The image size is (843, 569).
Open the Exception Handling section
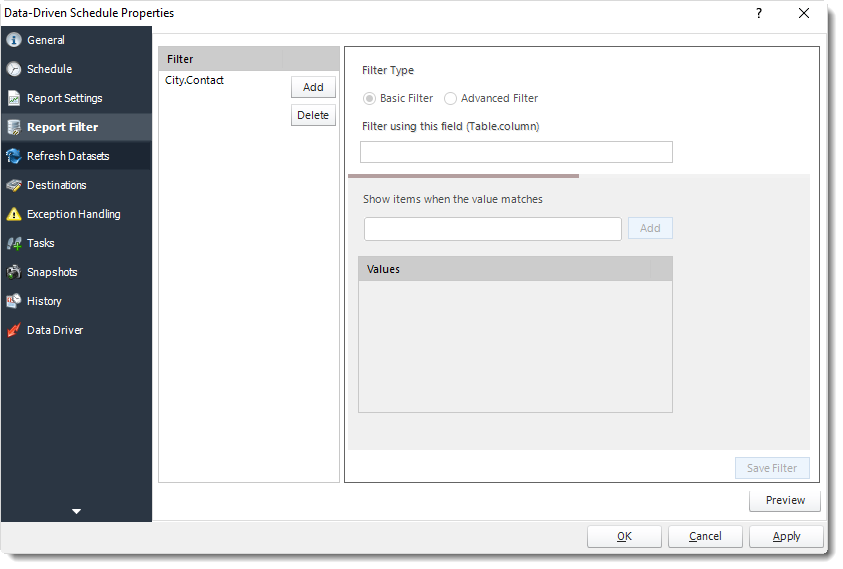74,214
